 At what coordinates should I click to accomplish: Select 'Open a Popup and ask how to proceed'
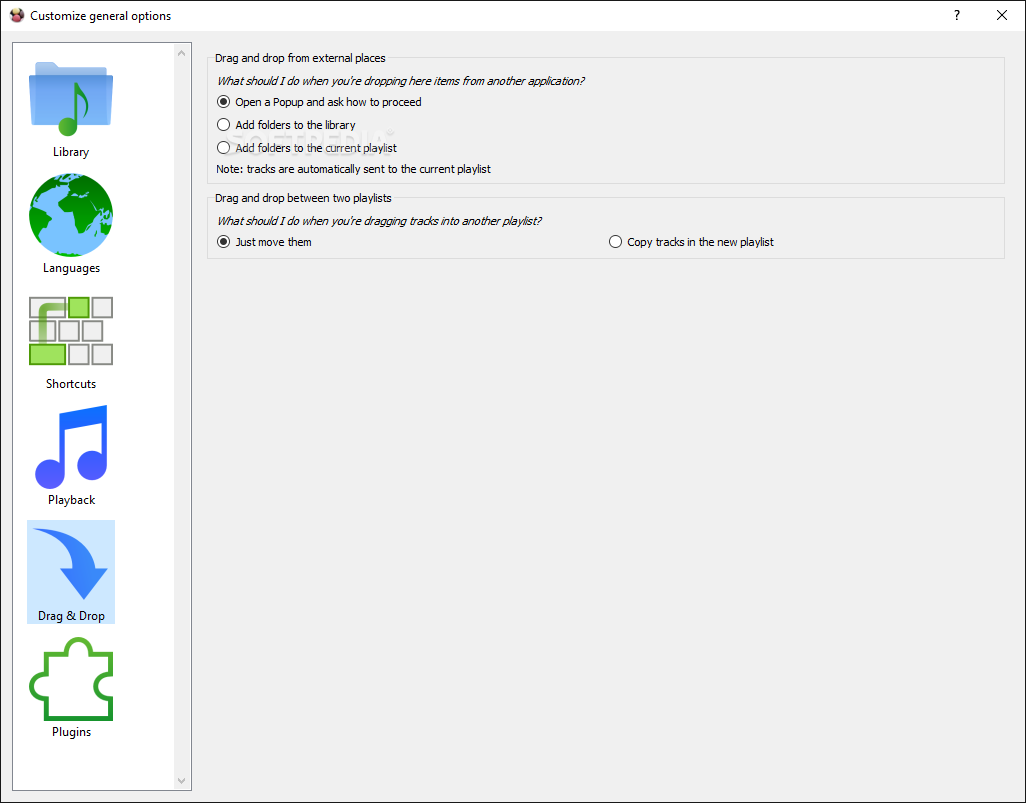pos(319,102)
